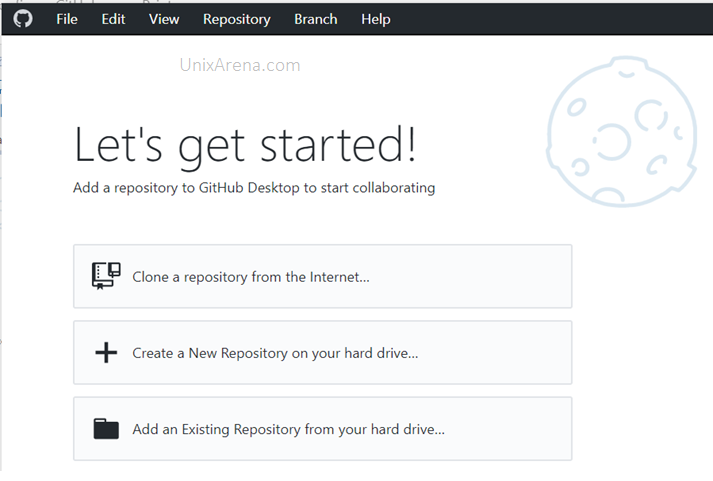Viewport: 713px width, 481px height.
Task: Click the GitHub Octocat logo icon
Action: (x=23, y=19)
